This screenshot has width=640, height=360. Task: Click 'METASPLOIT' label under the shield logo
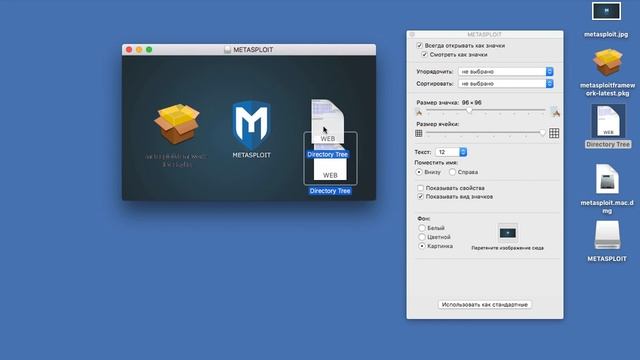(251, 155)
